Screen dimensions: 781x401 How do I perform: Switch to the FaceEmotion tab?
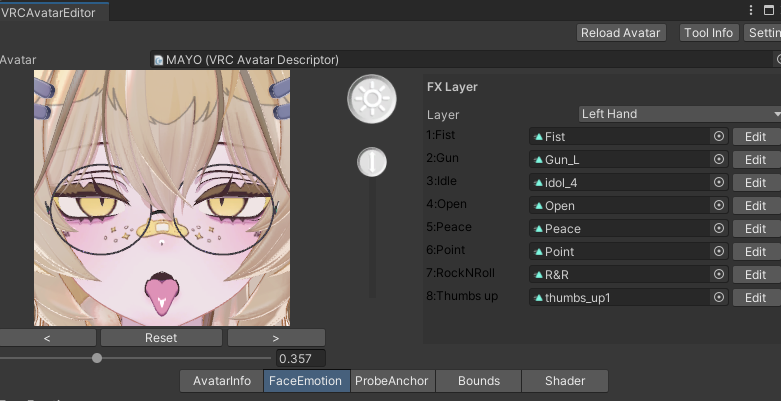(305, 381)
